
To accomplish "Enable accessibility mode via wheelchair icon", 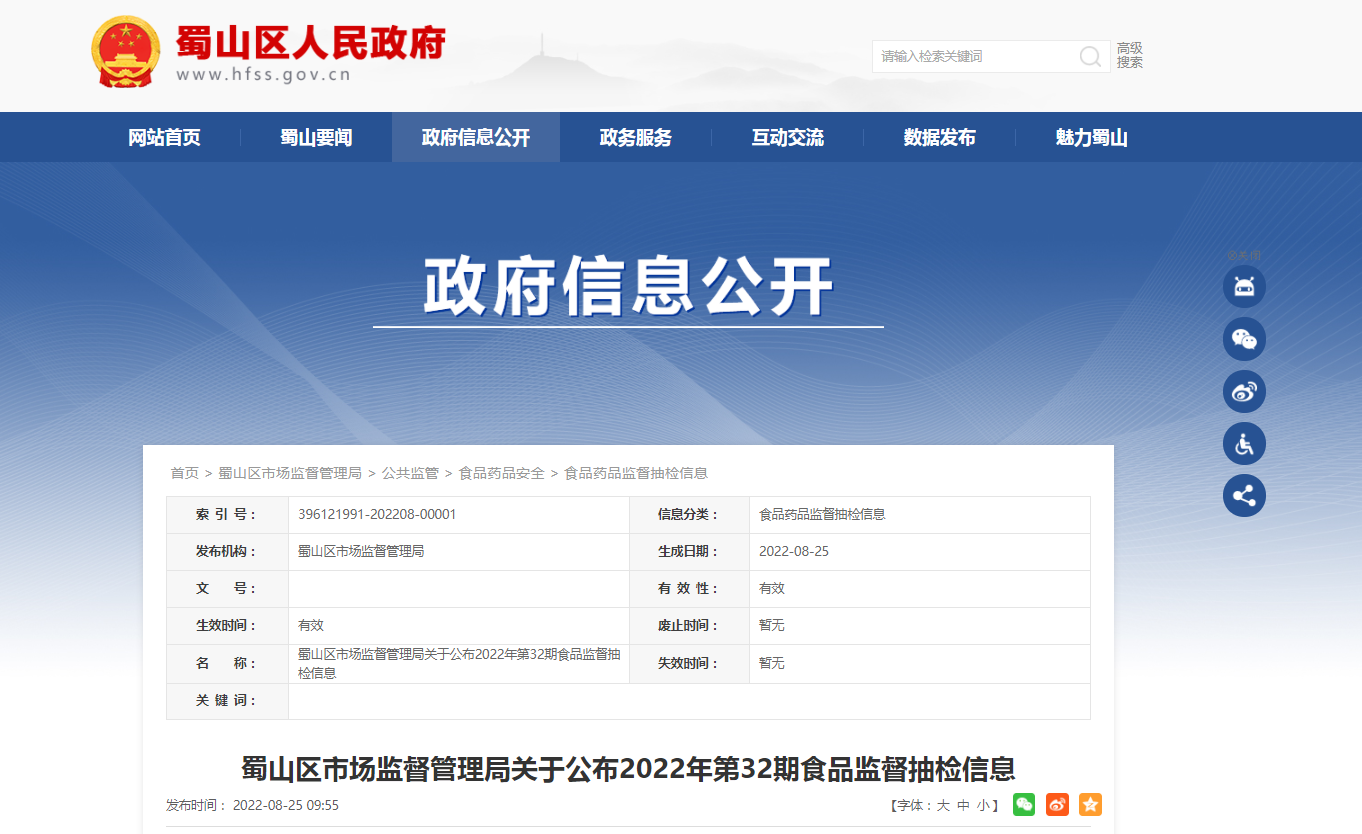I will tap(1244, 444).
